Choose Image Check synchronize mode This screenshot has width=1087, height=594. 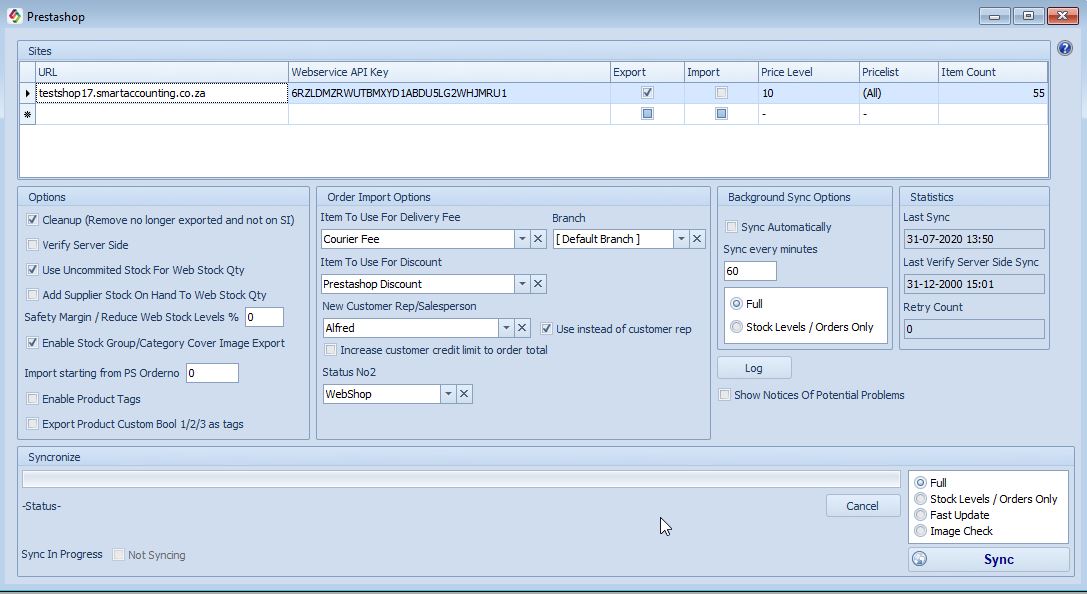[921, 531]
